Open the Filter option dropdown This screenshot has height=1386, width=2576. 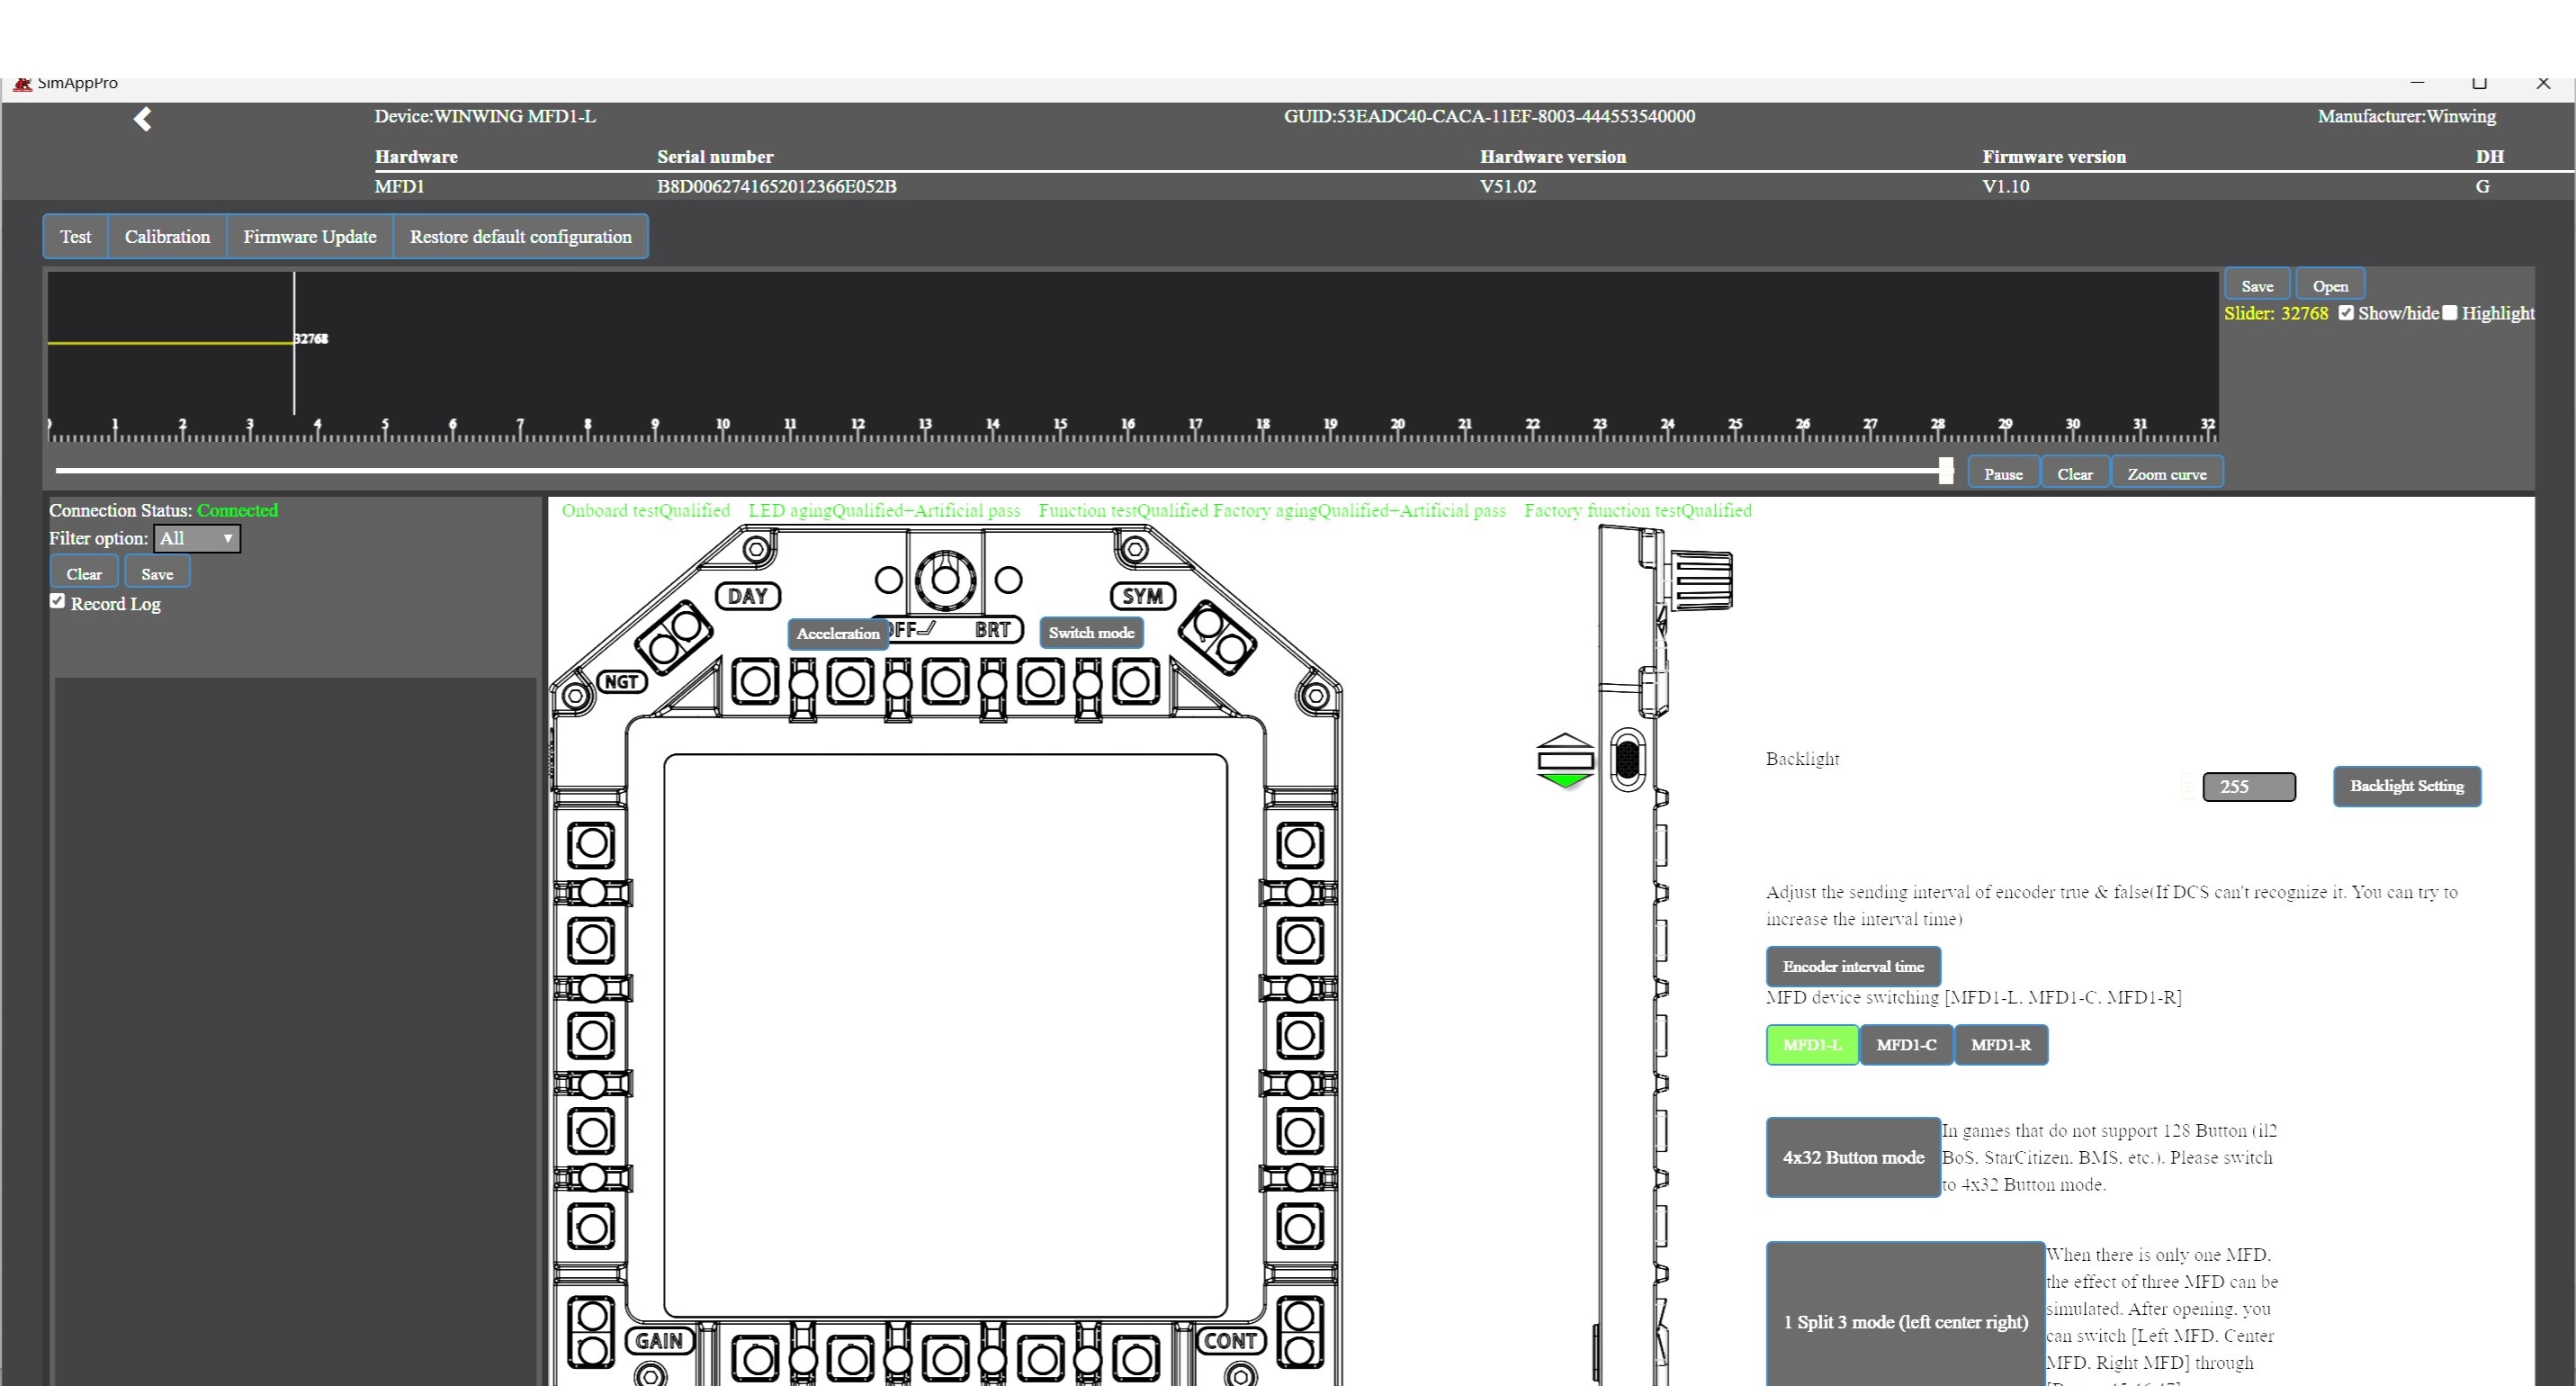(197, 538)
